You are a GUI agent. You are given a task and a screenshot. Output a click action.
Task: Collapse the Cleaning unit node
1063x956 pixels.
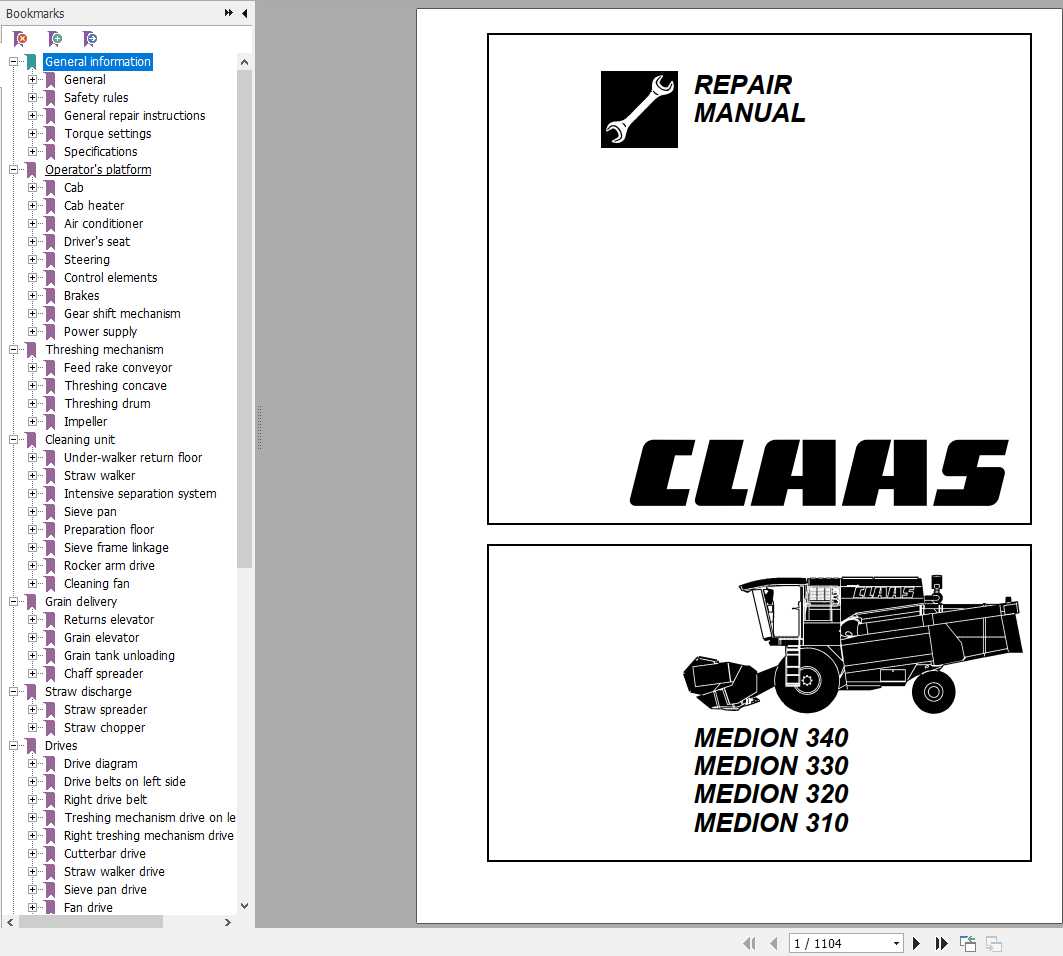13,439
